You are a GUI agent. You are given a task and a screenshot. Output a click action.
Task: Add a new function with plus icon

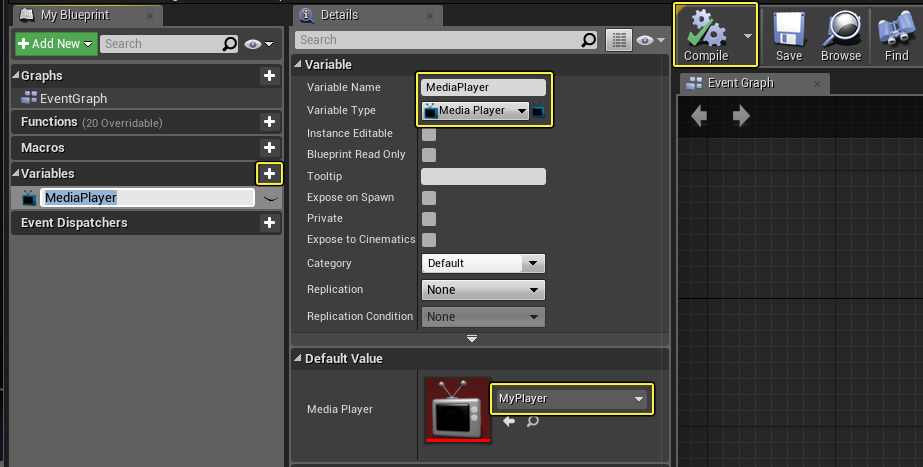(268, 122)
